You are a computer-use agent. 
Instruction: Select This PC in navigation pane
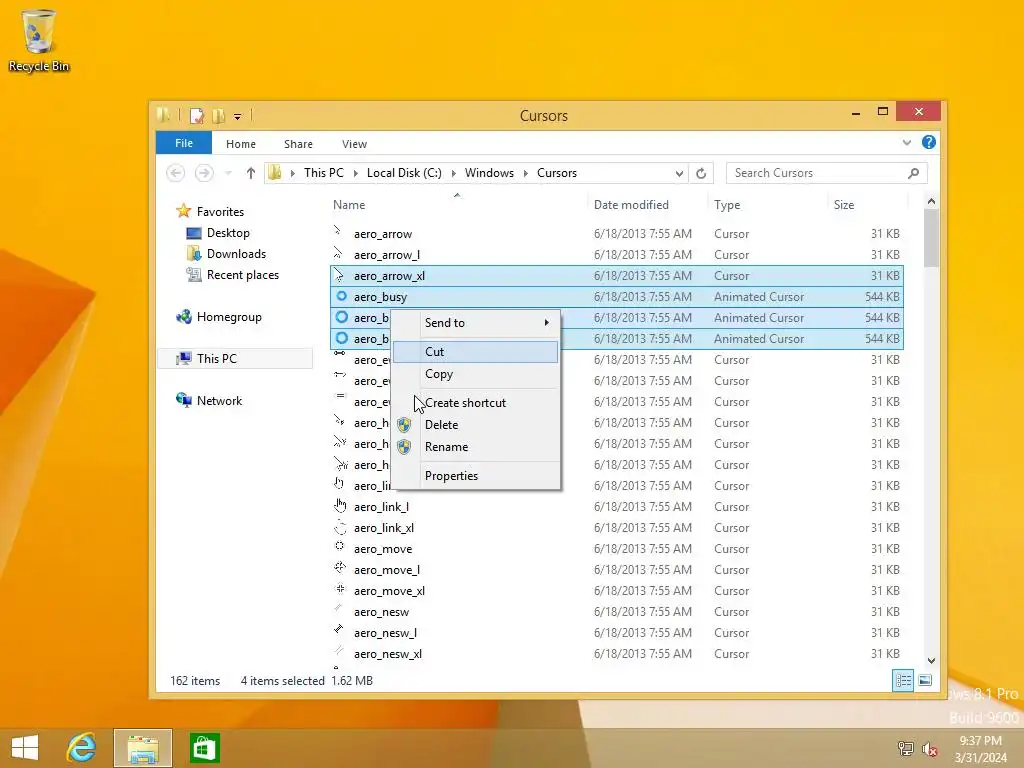(x=216, y=359)
